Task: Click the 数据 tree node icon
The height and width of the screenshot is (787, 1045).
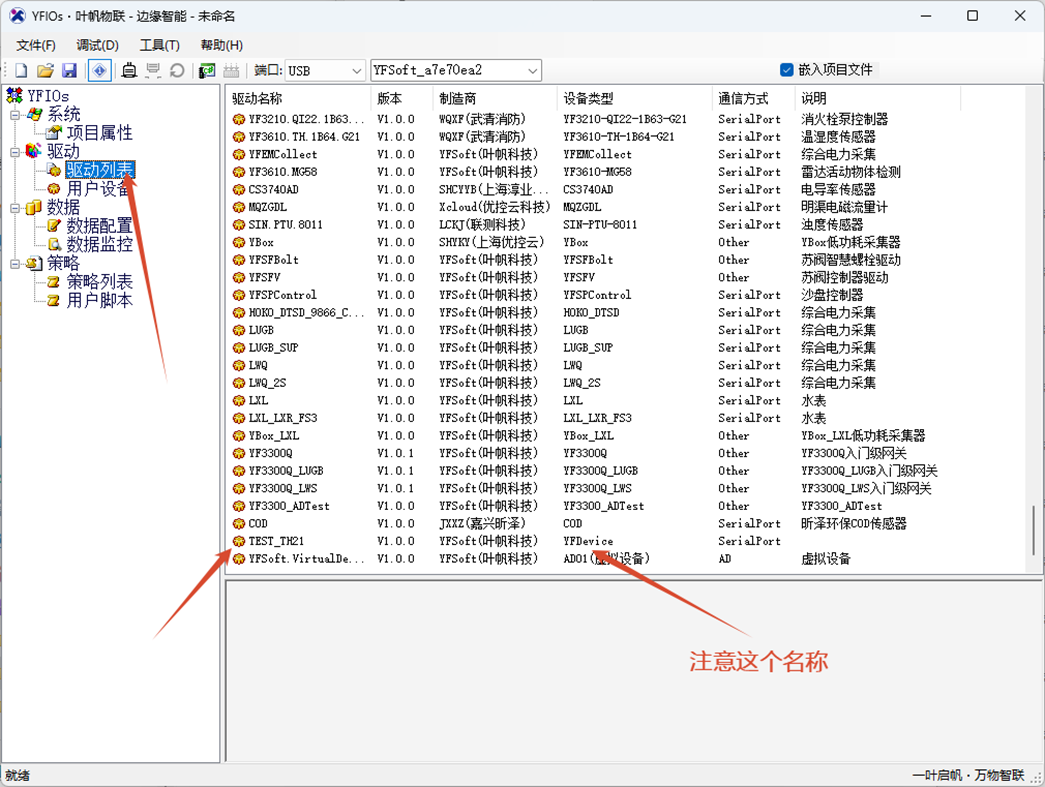Action: pos(34,207)
